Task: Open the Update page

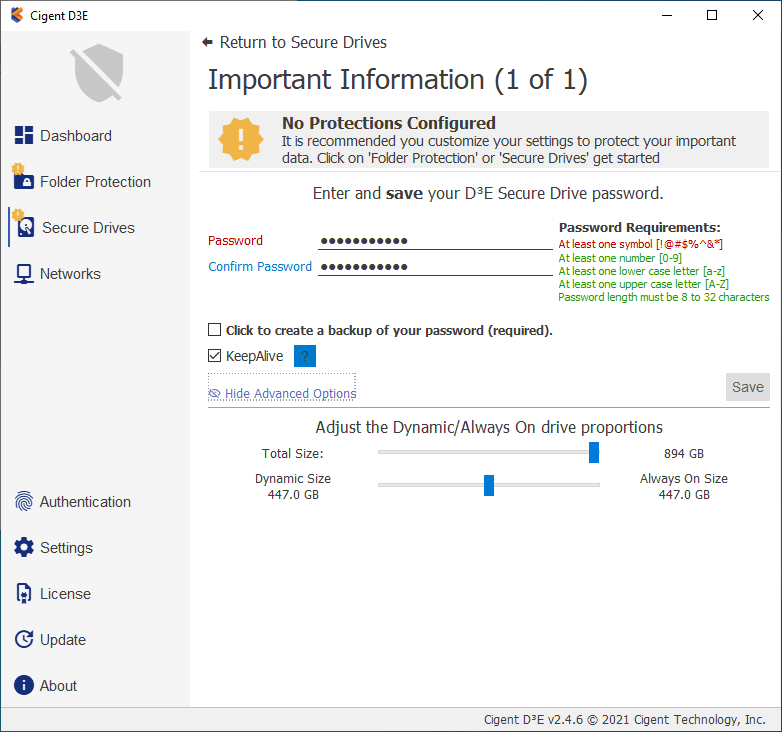Action: point(62,640)
